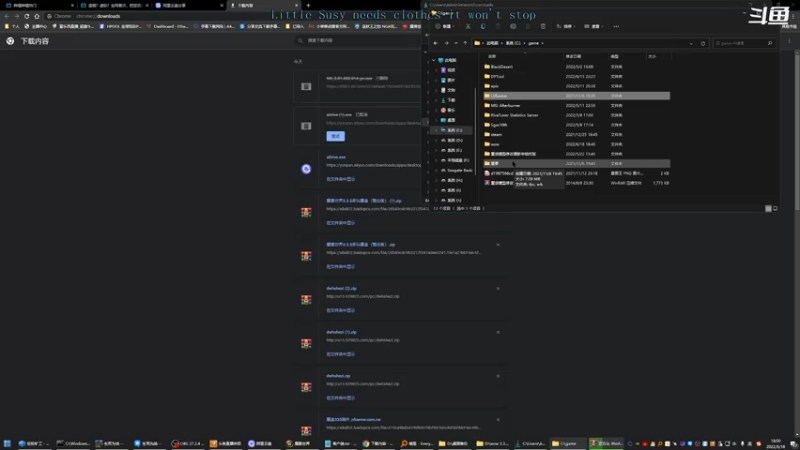Open the recent locations dropdown arrow
The image size is (800, 450).
coord(456,43)
